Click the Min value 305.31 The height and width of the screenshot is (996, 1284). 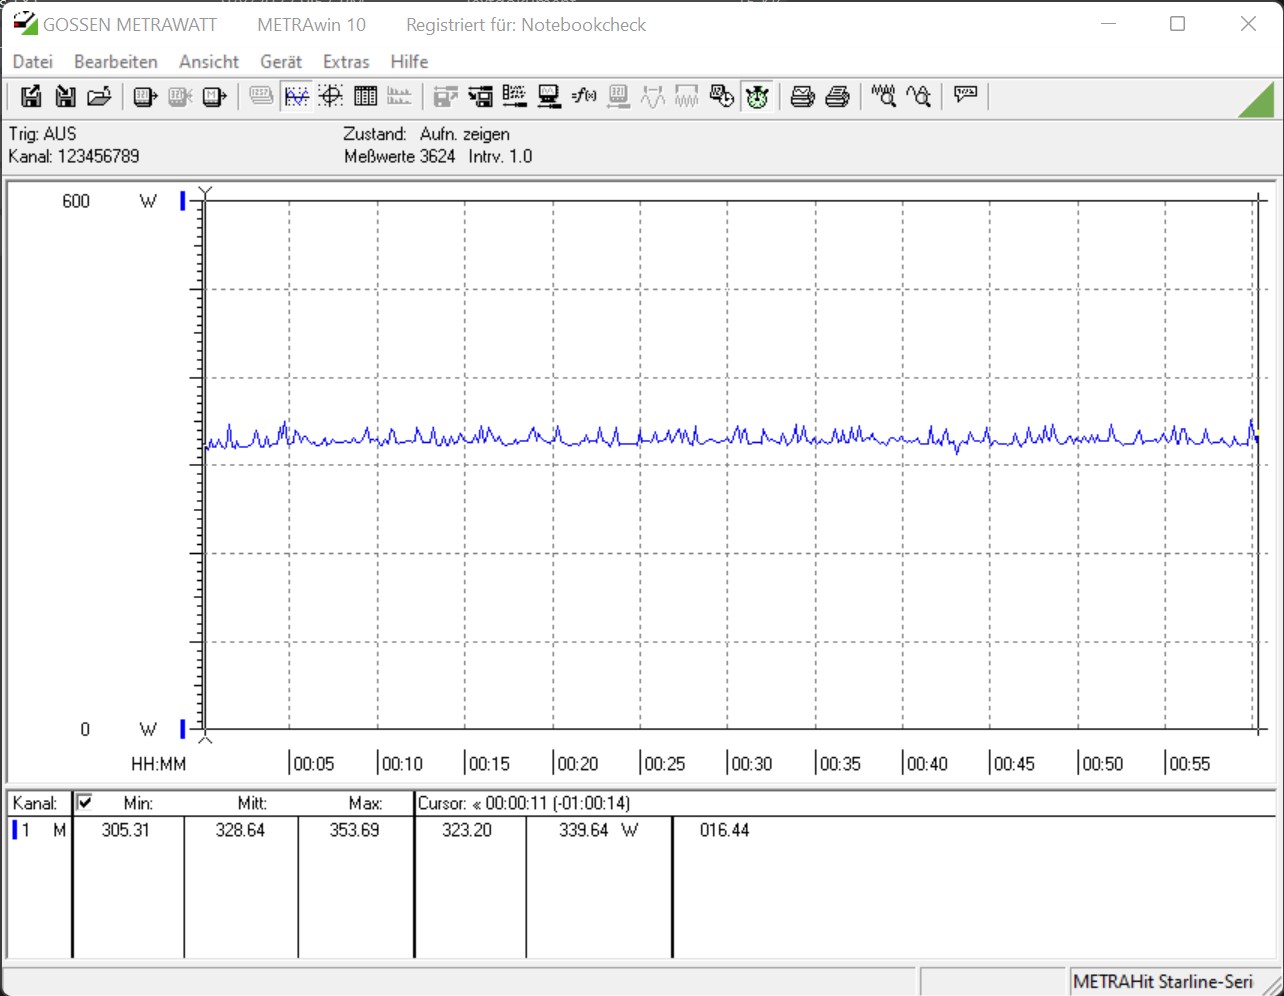click(x=126, y=830)
